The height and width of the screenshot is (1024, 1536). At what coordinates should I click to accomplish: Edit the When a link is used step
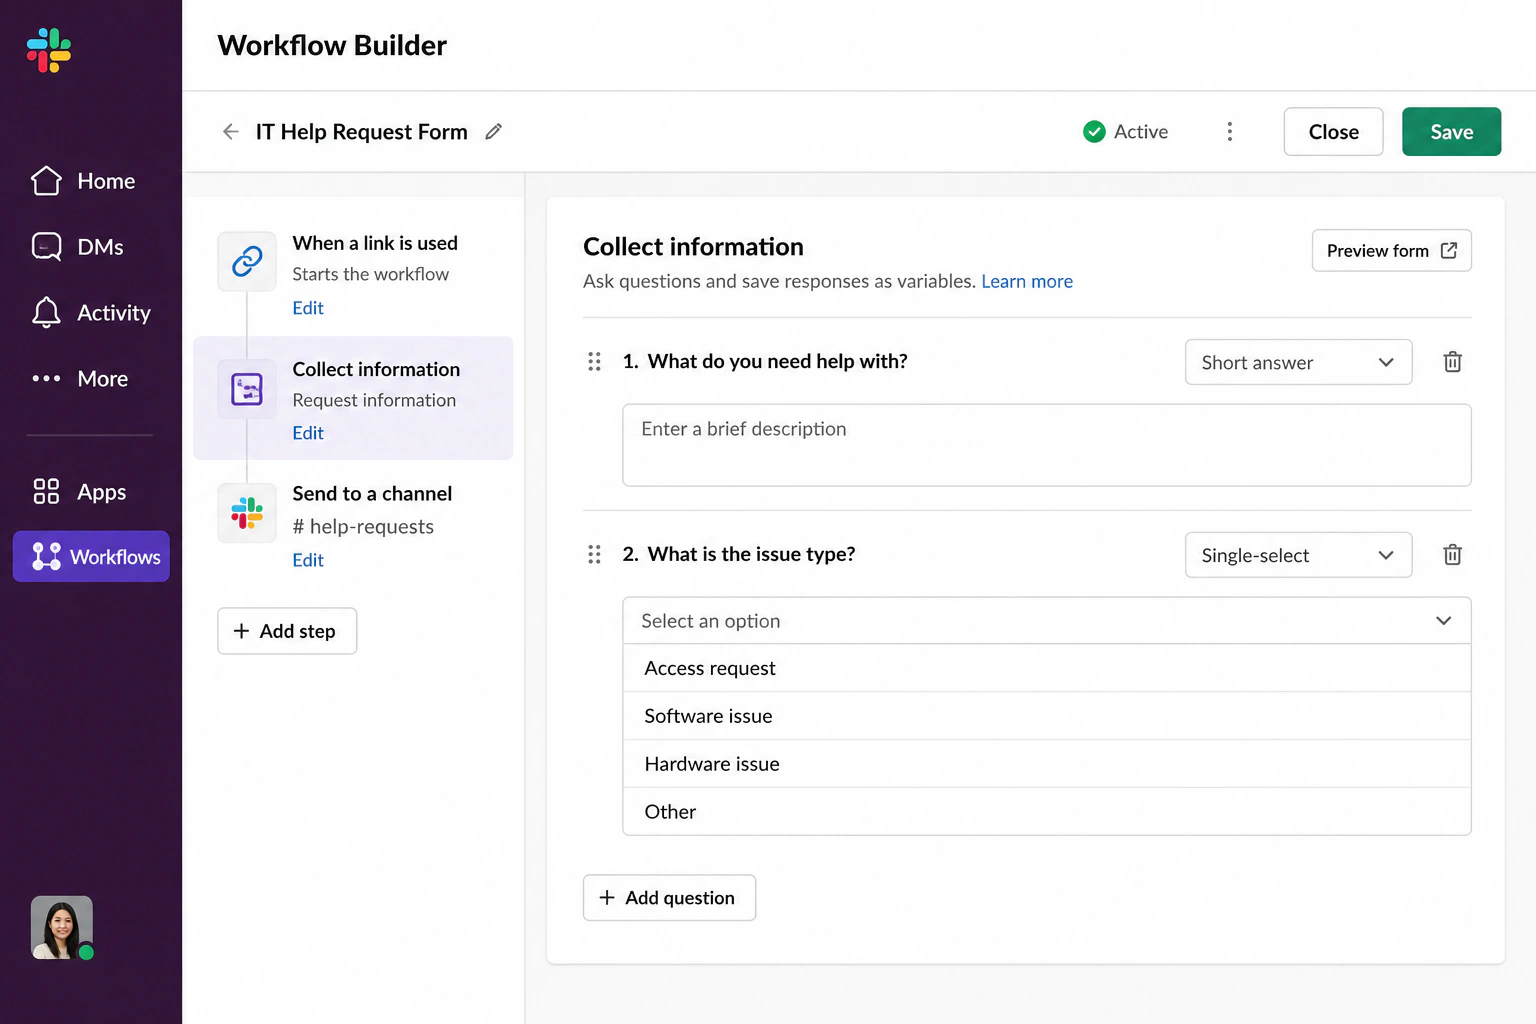click(308, 308)
